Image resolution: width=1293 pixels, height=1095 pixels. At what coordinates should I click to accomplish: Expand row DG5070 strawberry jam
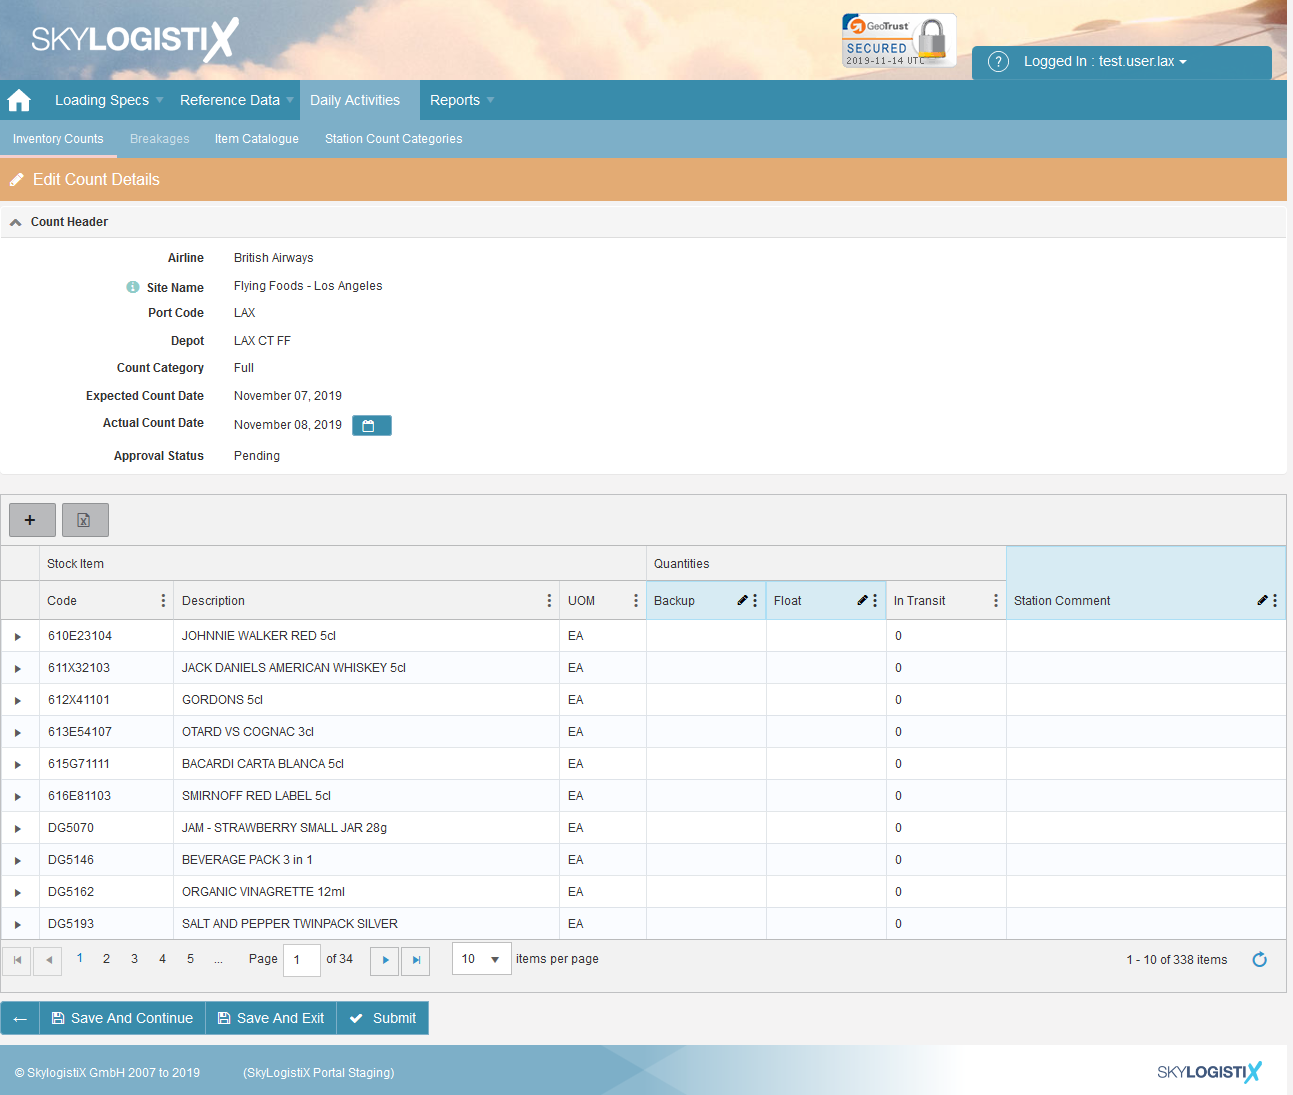18,829
